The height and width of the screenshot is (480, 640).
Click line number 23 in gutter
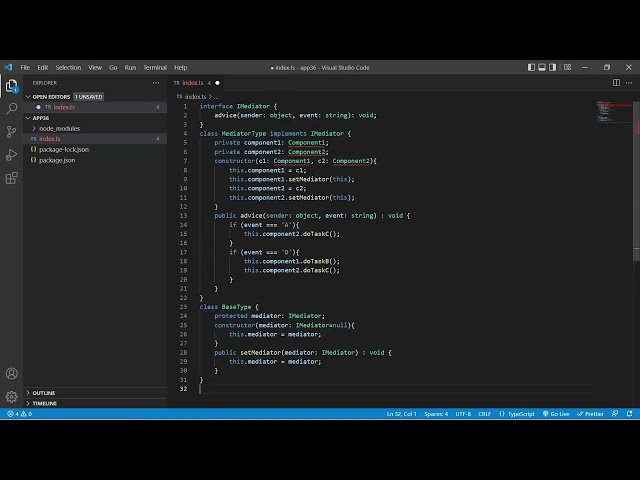tap(183, 307)
